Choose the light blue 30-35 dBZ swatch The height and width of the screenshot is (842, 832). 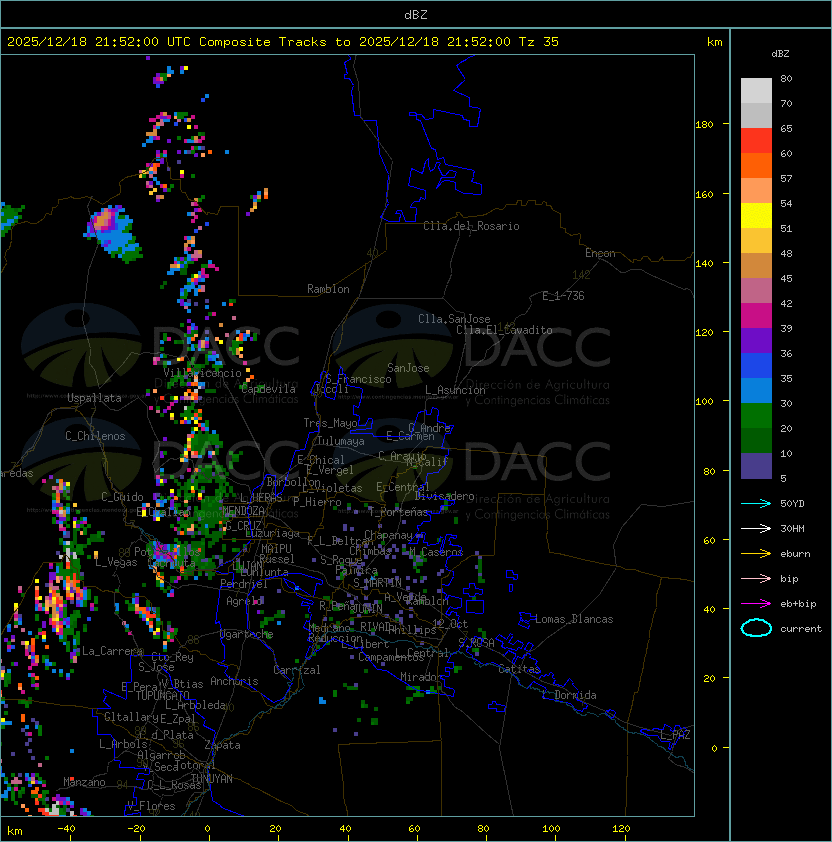click(x=756, y=390)
